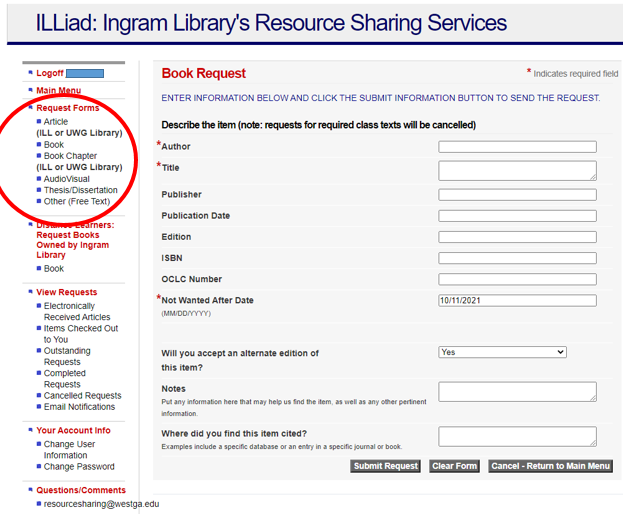Image resolution: width=623 pixels, height=514 pixels.
Task: Focus the OCLC Number field
Action: click(x=517, y=279)
